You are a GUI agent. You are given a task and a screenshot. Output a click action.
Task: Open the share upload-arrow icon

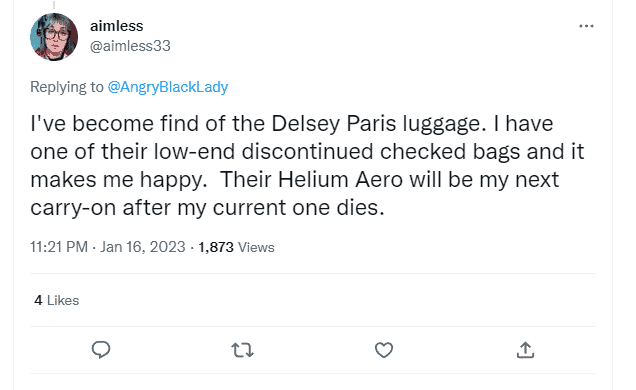click(525, 350)
